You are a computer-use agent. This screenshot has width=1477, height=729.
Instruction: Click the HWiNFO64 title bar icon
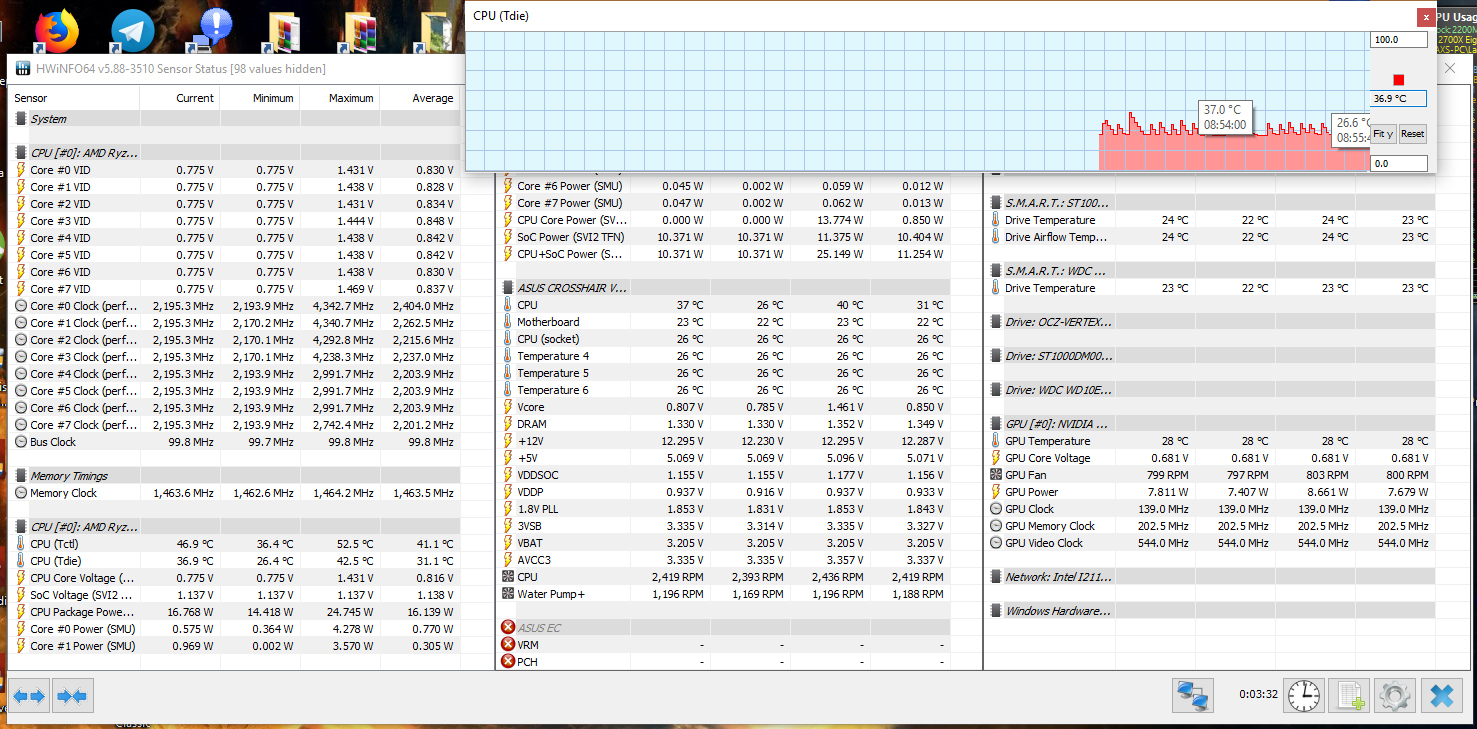coord(22,69)
